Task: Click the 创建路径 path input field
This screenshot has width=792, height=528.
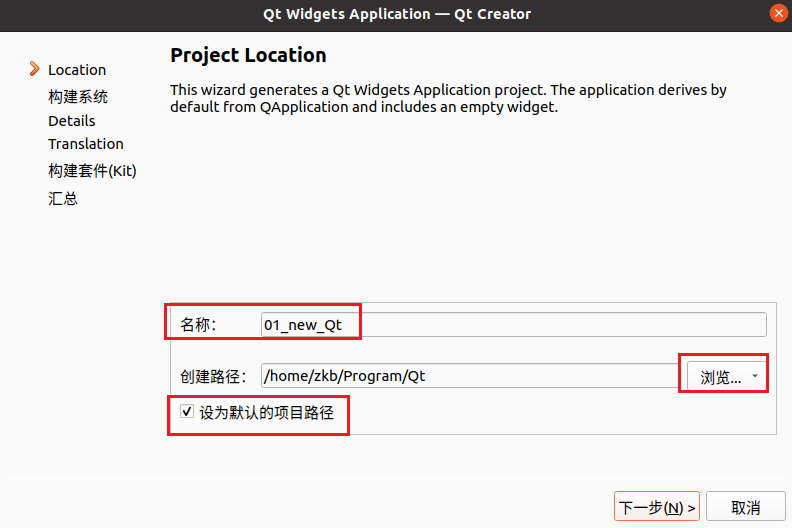Action: coord(470,375)
